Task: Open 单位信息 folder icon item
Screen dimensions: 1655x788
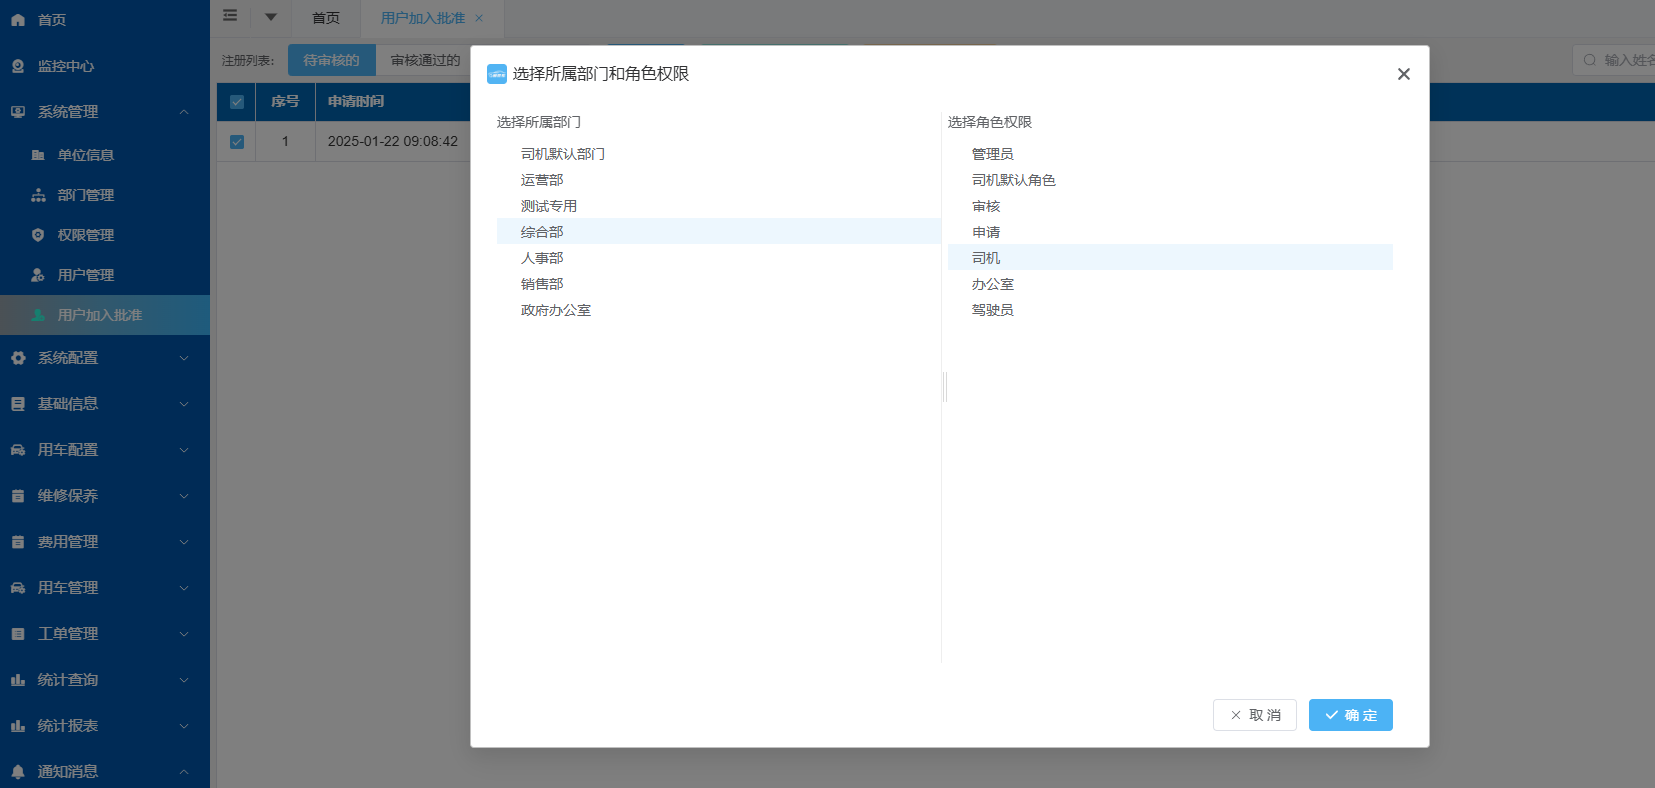Action: [x=38, y=155]
